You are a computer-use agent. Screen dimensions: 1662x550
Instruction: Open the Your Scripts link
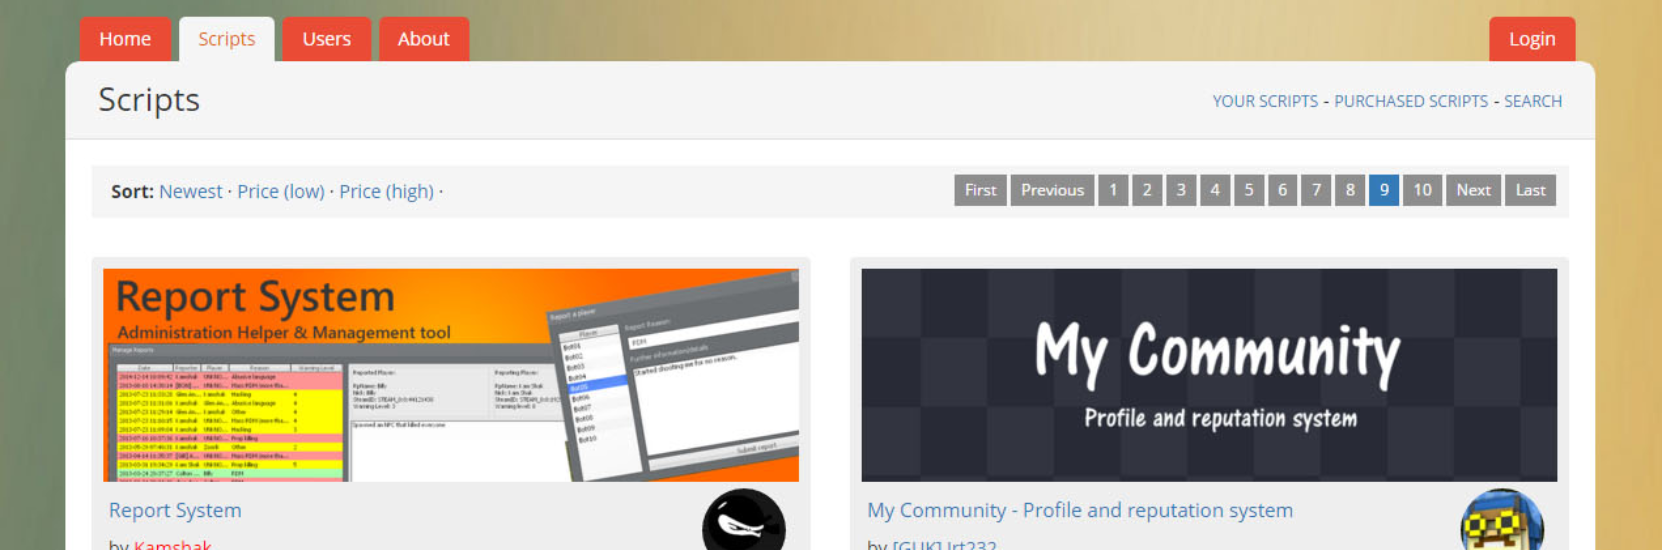tap(1265, 101)
